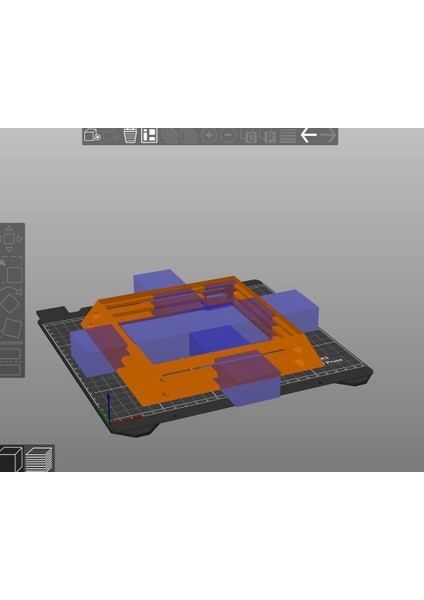The image size is (424, 600).
Task: Select the Move gizmo tool
Action: (x=10, y=239)
